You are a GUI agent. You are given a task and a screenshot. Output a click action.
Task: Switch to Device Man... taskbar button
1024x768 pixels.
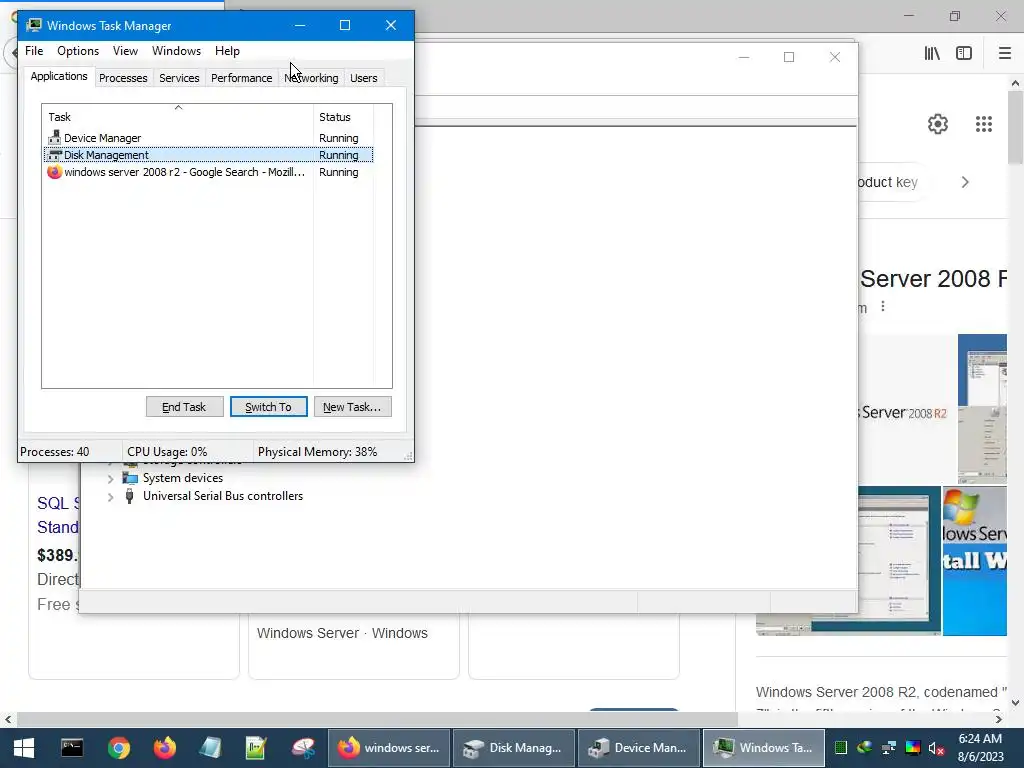639,748
